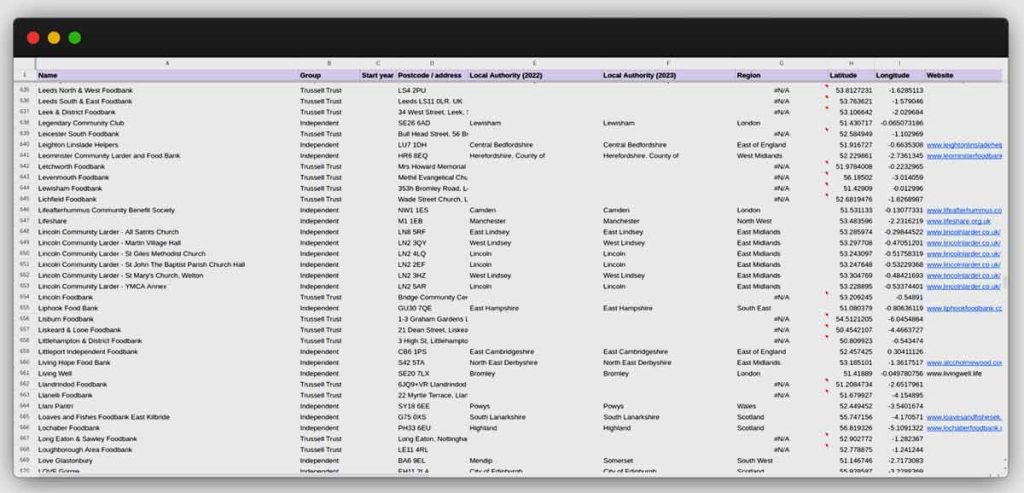Click the vertical scrollbar thumb
1024x493 pixels.
[1005, 282]
